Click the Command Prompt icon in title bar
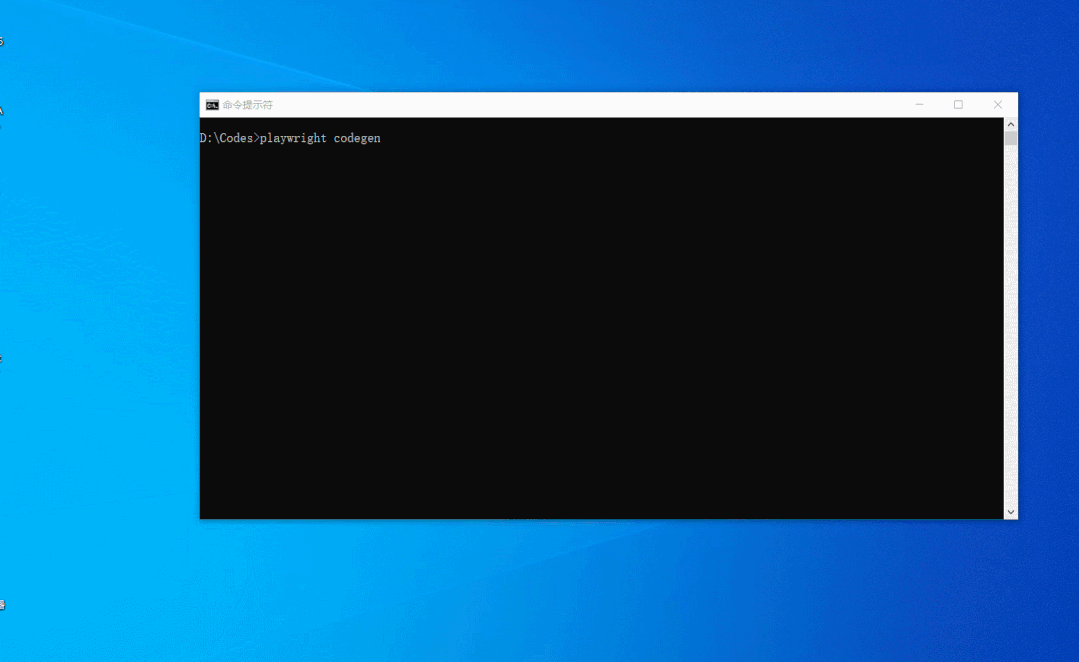Screen dimensions: 1079x662 coord(212,105)
